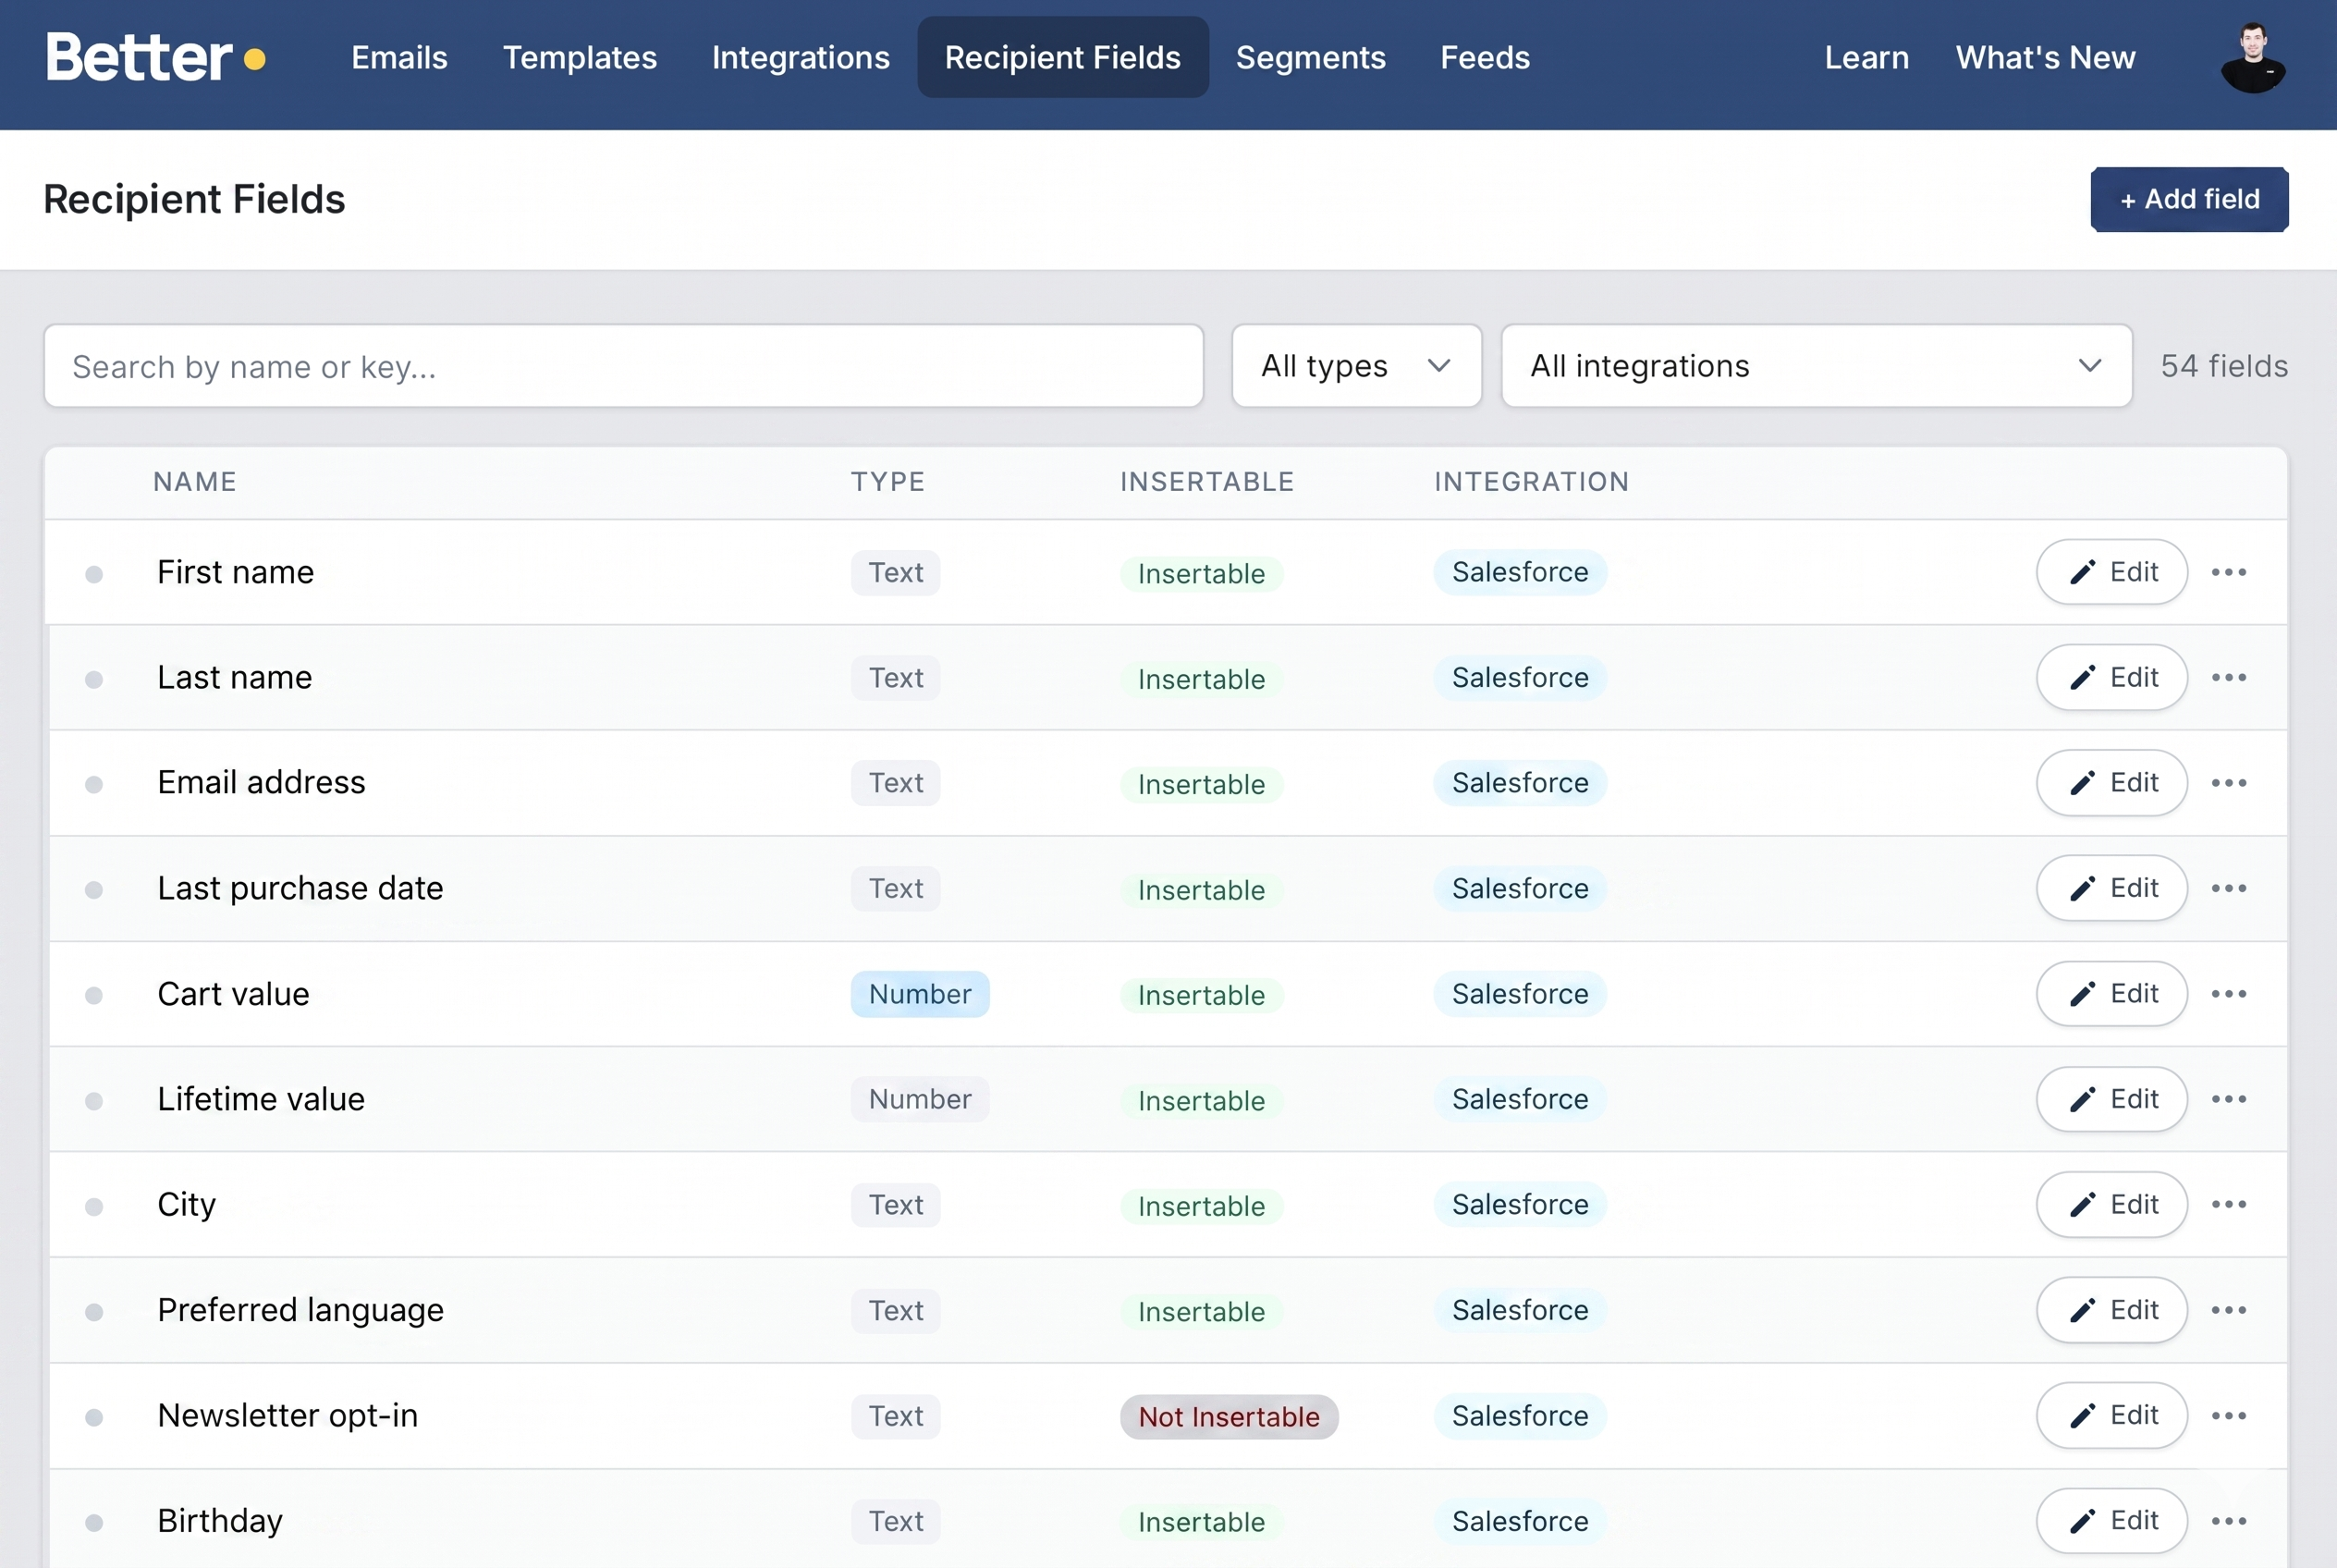2337x1568 pixels.
Task: Open the three-dot menu for First name
Action: (2230, 572)
